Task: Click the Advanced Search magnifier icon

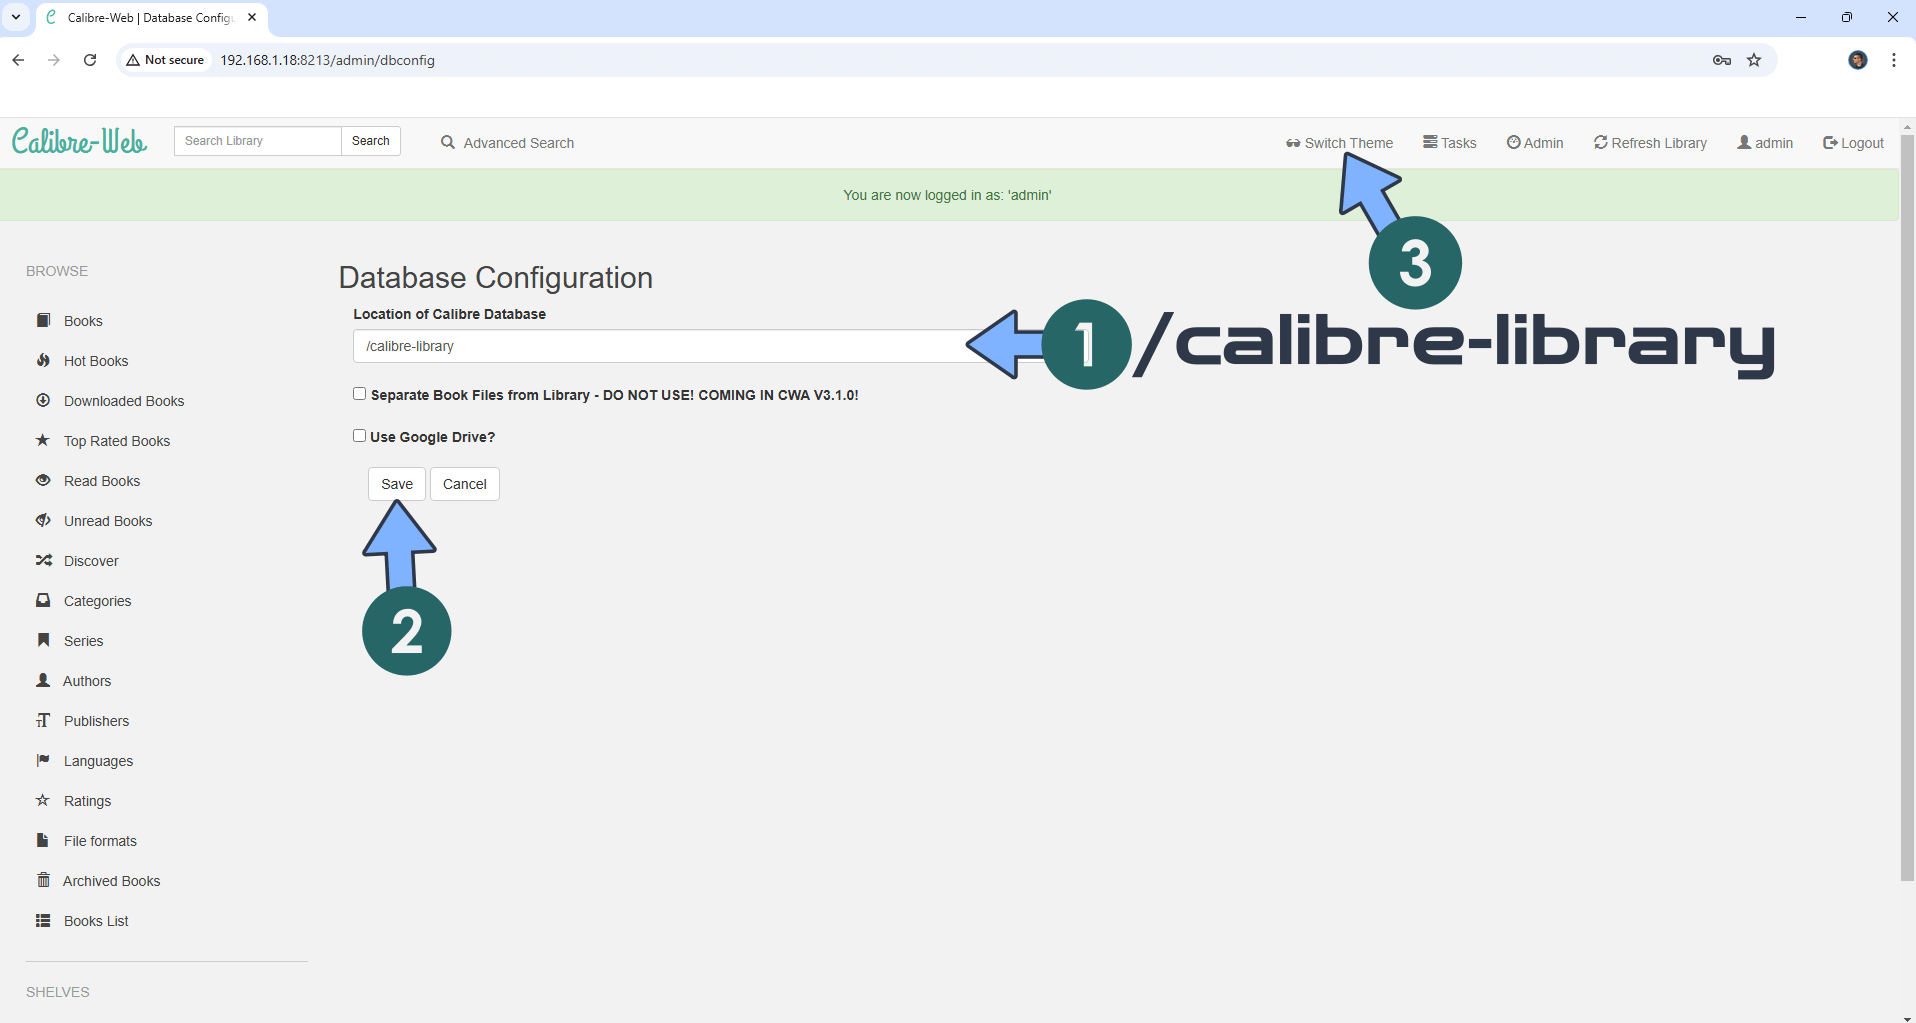Action: pos(448,142)
